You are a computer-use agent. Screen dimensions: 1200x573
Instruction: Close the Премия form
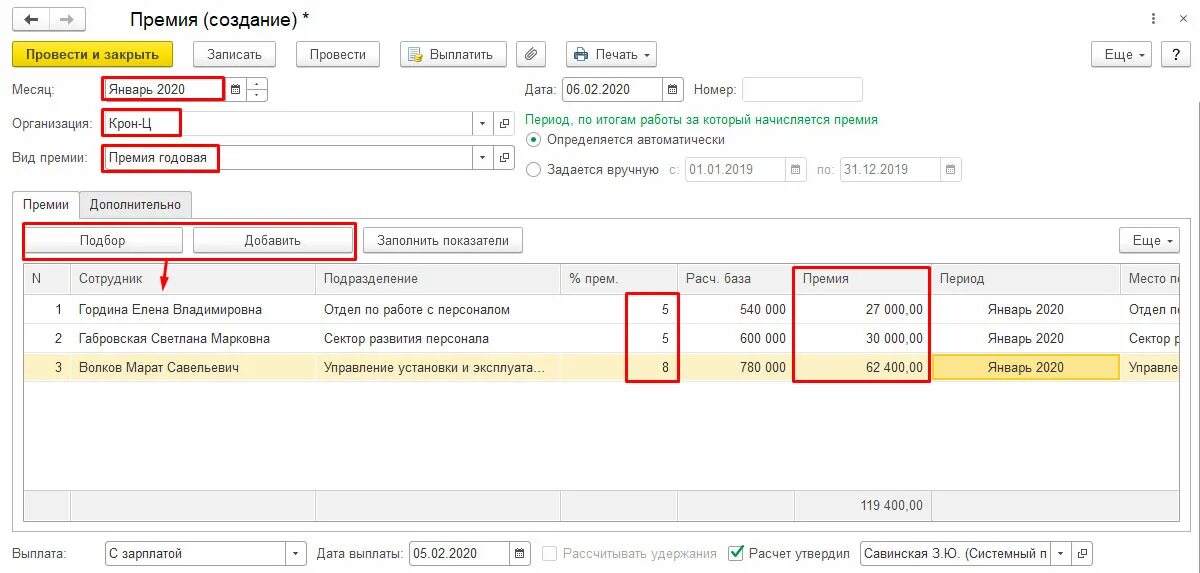click(1181, 19)
